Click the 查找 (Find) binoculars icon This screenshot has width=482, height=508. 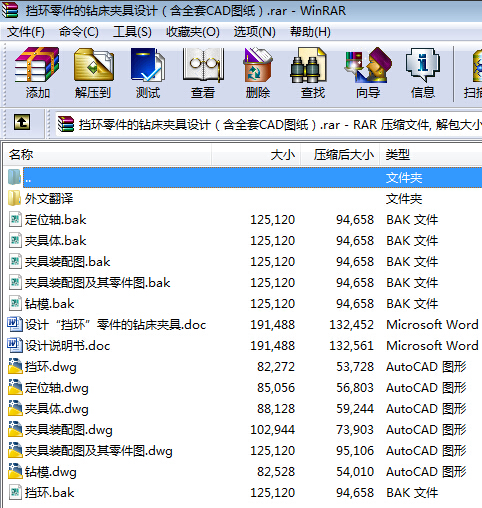point(308,65)
